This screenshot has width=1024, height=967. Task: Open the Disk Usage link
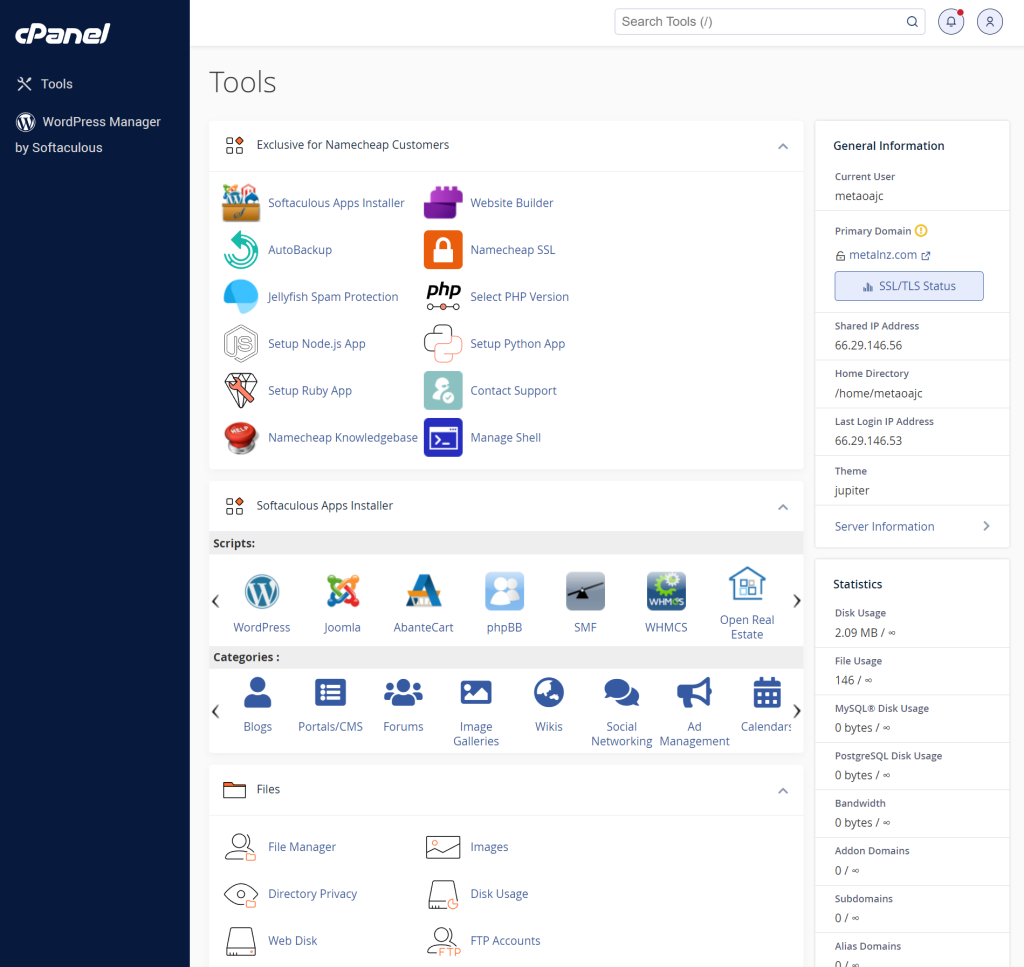click(499, 894)
